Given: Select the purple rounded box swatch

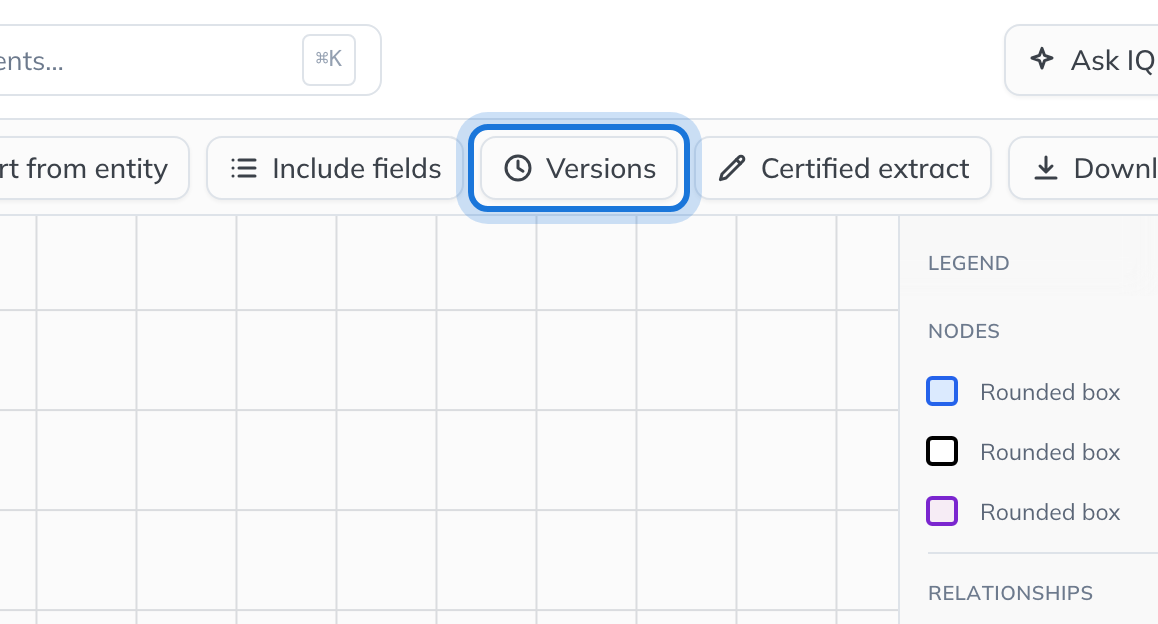Looking at the screenshot, I should [x=942, y=511].
